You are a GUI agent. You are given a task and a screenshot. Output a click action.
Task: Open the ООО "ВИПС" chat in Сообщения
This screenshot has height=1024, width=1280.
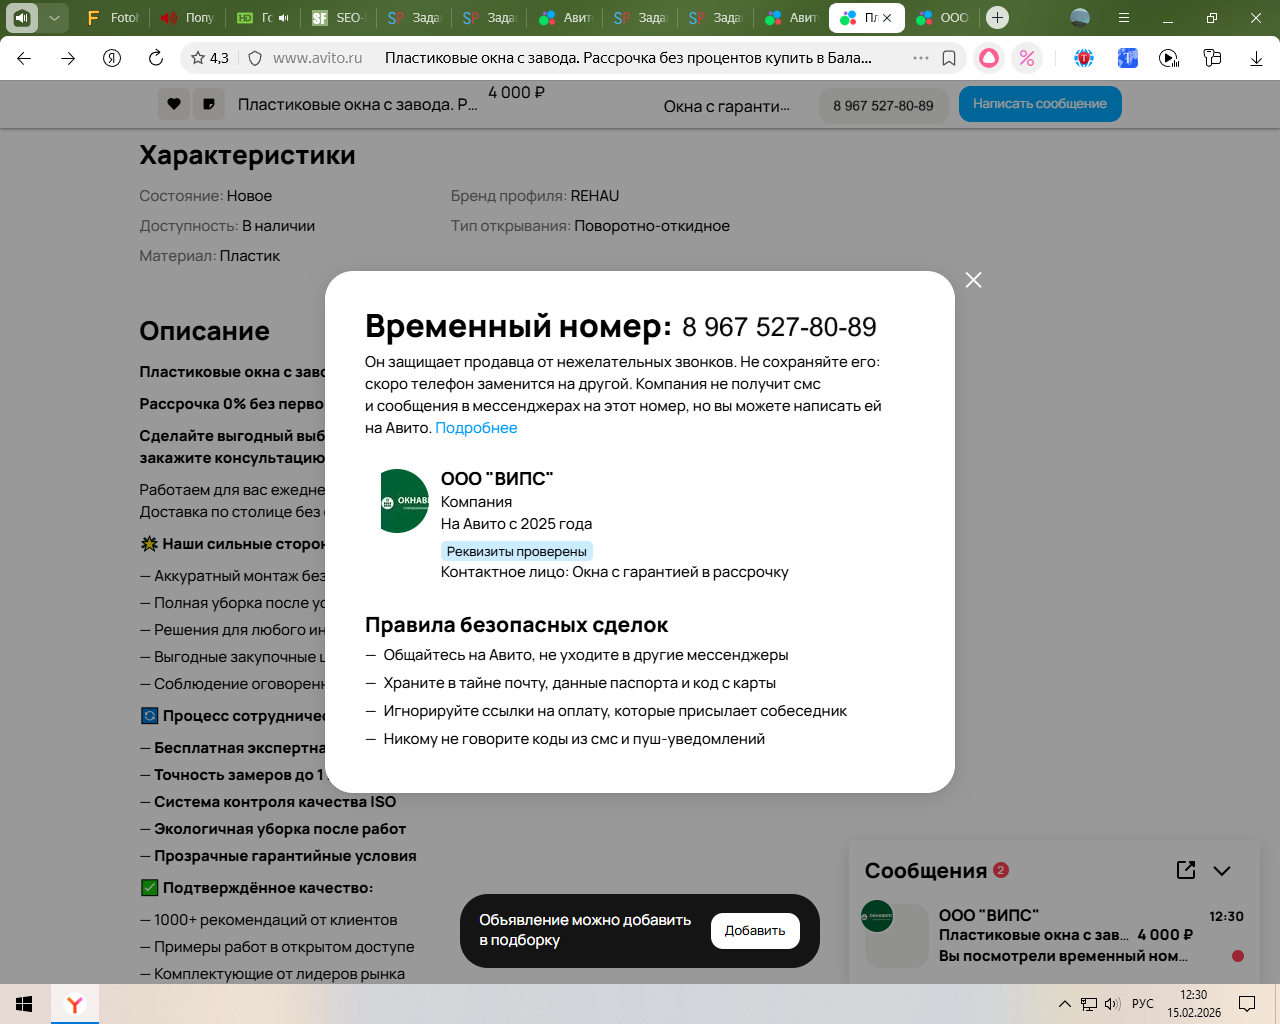(1052, 935)
